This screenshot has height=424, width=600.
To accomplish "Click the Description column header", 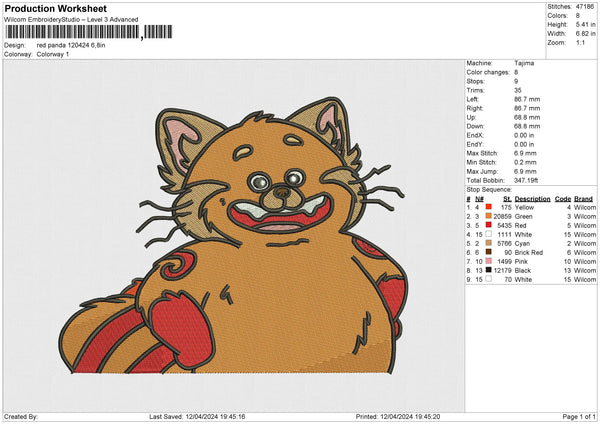I will (x=532, y=199).
